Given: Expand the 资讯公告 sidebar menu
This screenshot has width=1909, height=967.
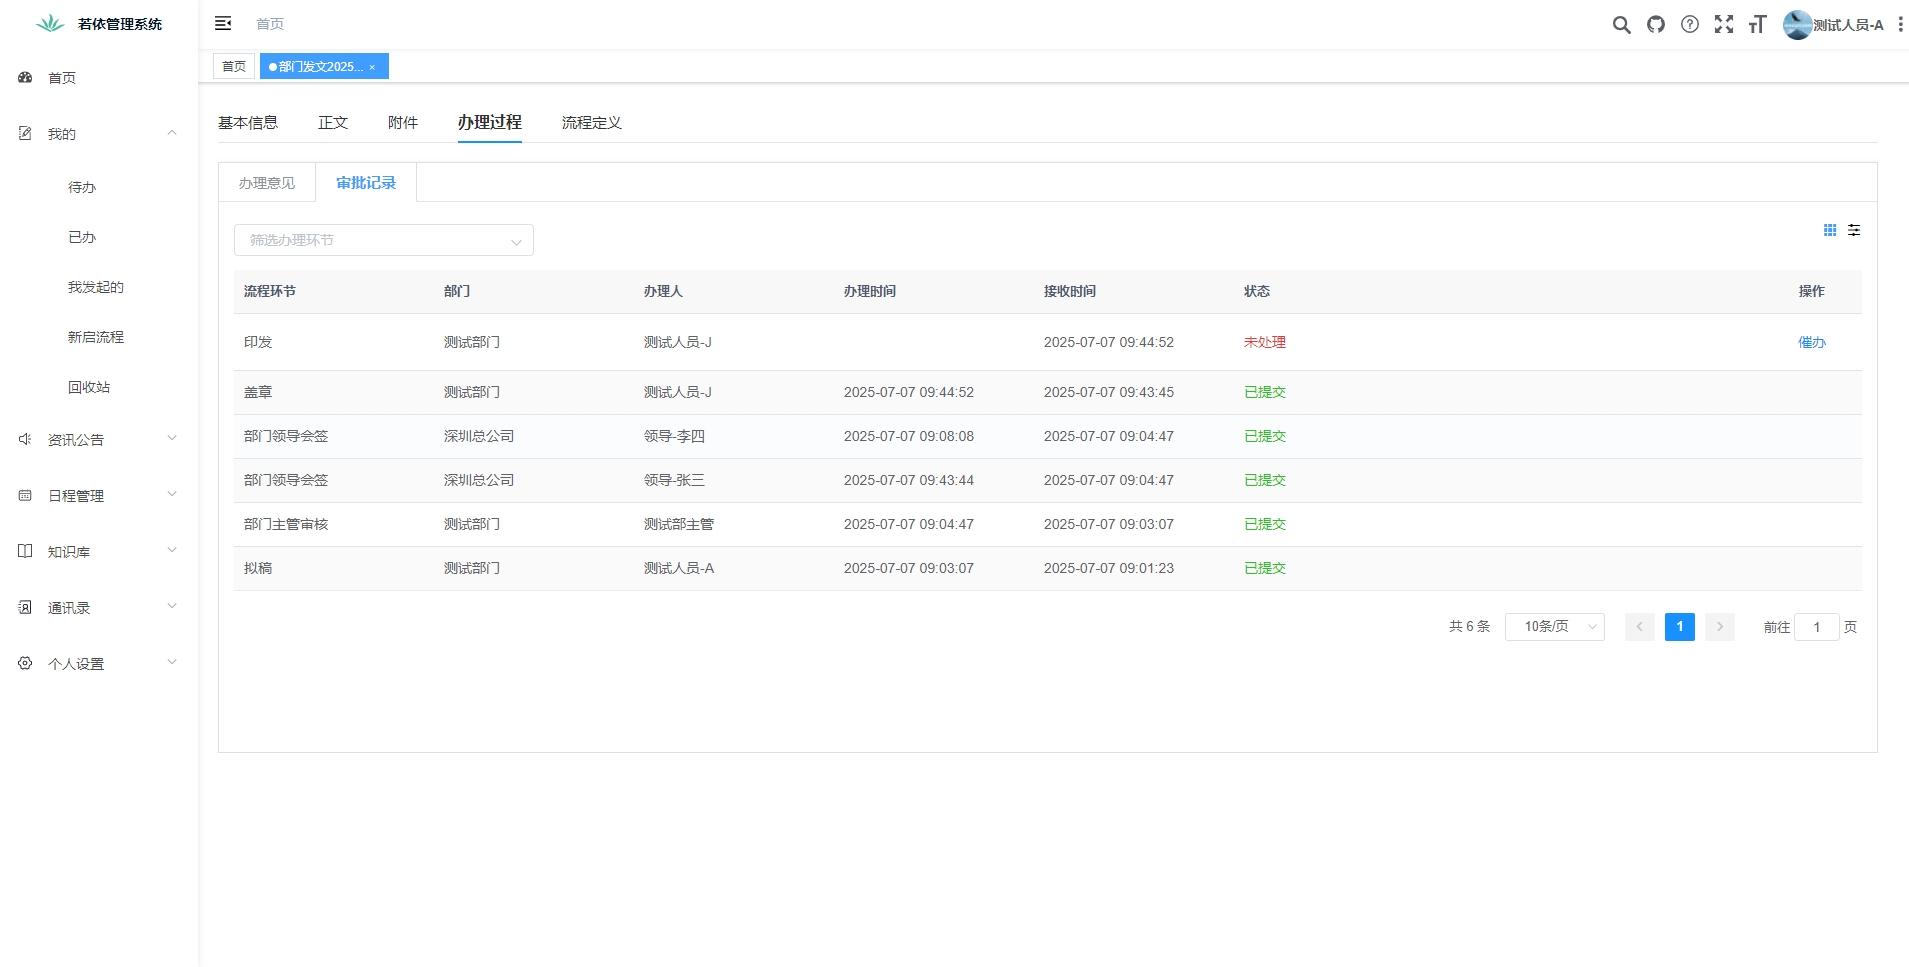Looking at the screenshot, I should point(172,438).
